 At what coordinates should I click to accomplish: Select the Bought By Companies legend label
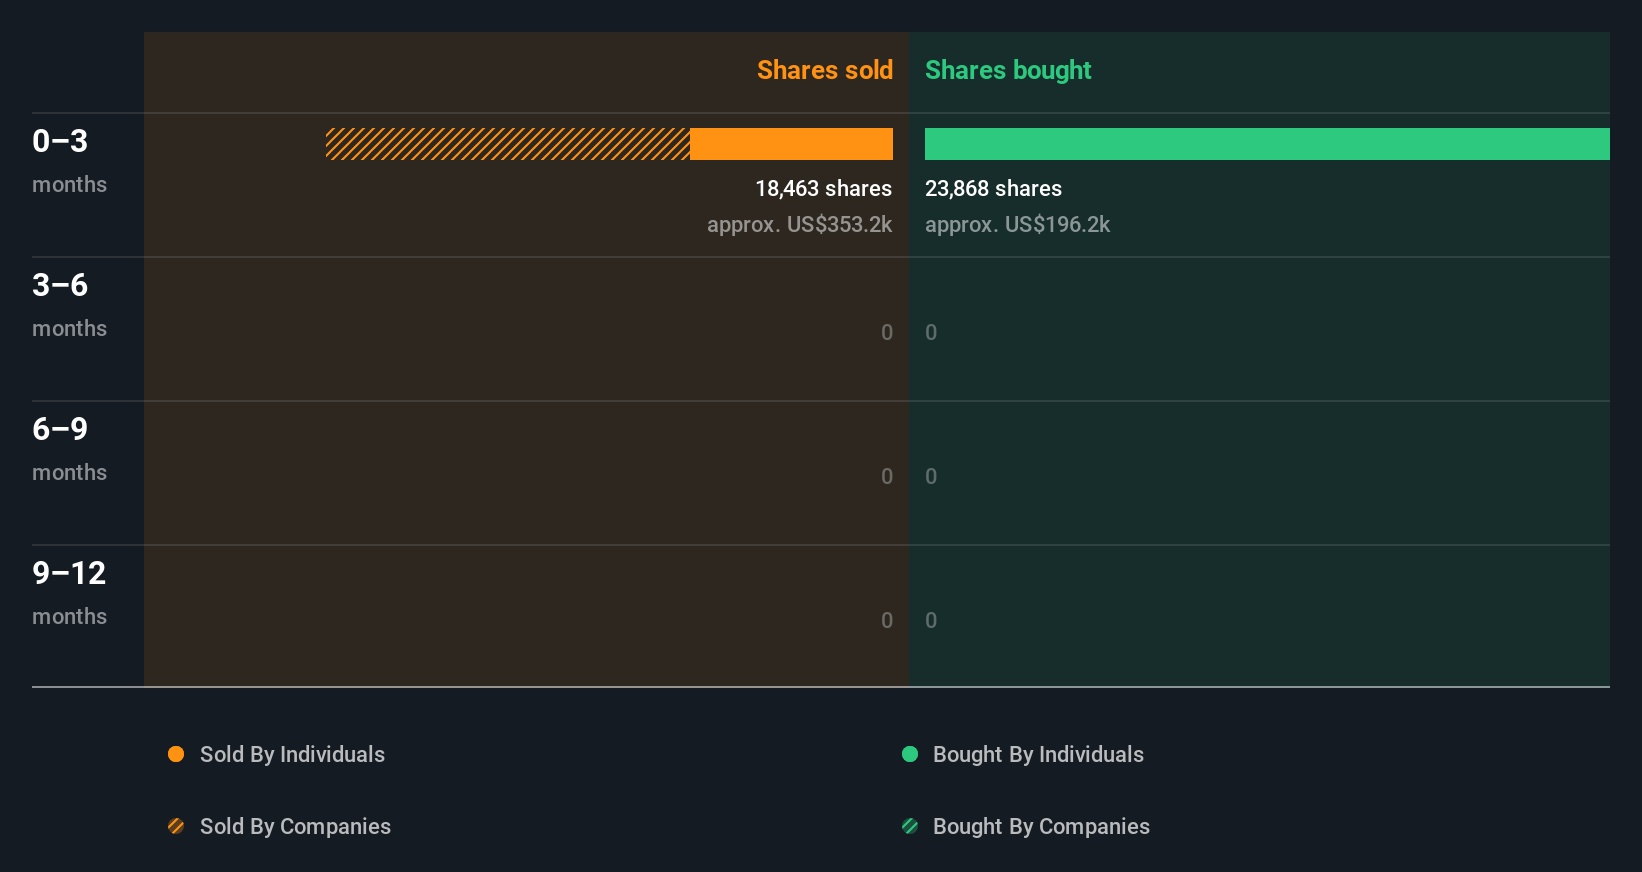(1041, 827)
